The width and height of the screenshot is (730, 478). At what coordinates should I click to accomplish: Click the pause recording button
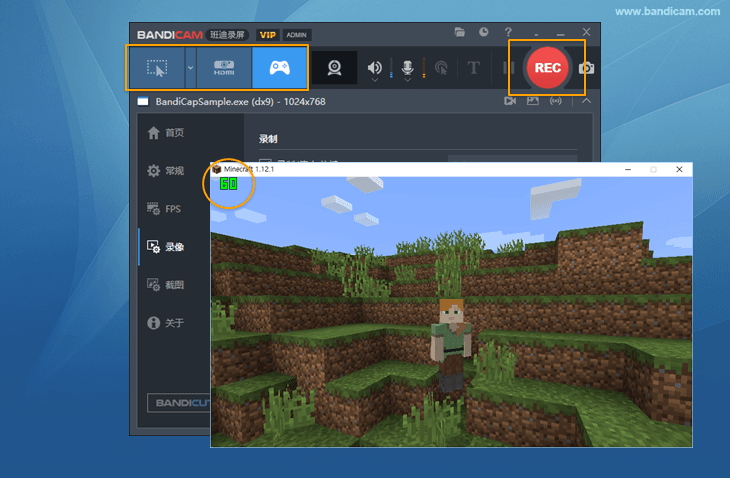[x=508, y=68]
